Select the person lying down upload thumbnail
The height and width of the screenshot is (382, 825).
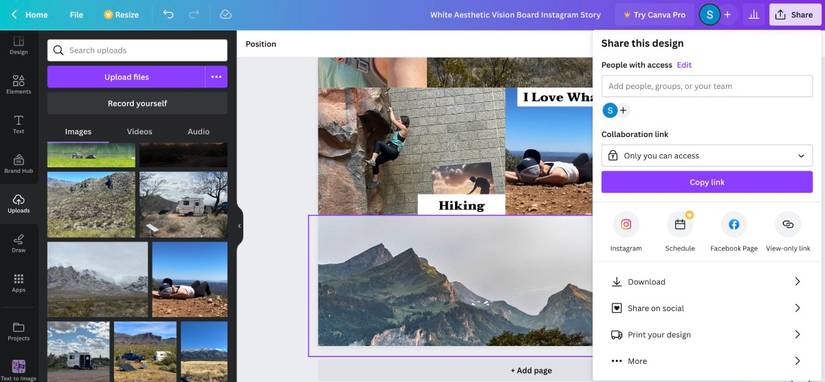click(x=190, y=279)
